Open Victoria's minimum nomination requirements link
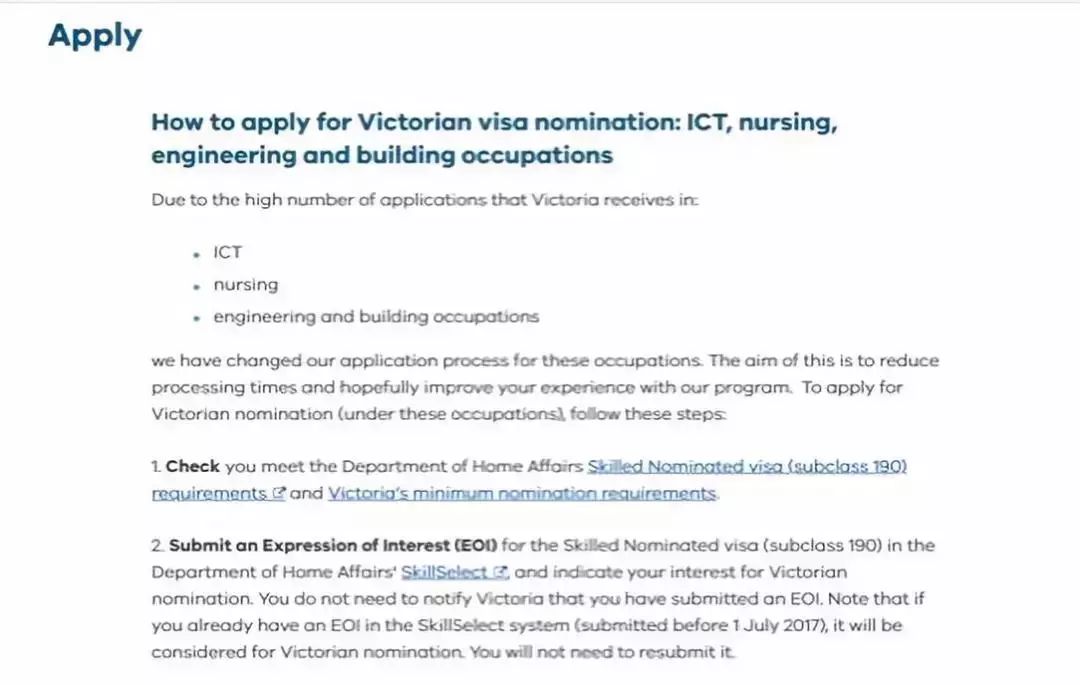 click(522, 493)
